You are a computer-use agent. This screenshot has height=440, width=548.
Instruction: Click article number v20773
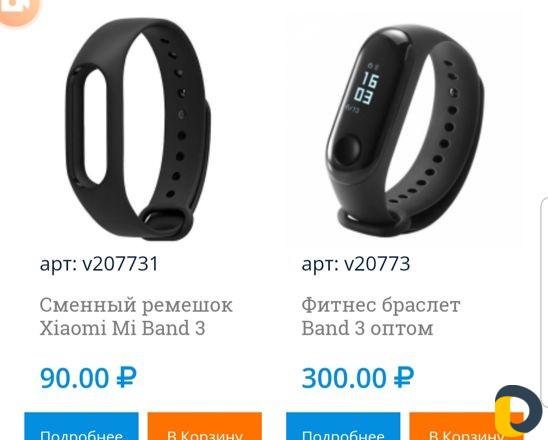coord(356,264)
